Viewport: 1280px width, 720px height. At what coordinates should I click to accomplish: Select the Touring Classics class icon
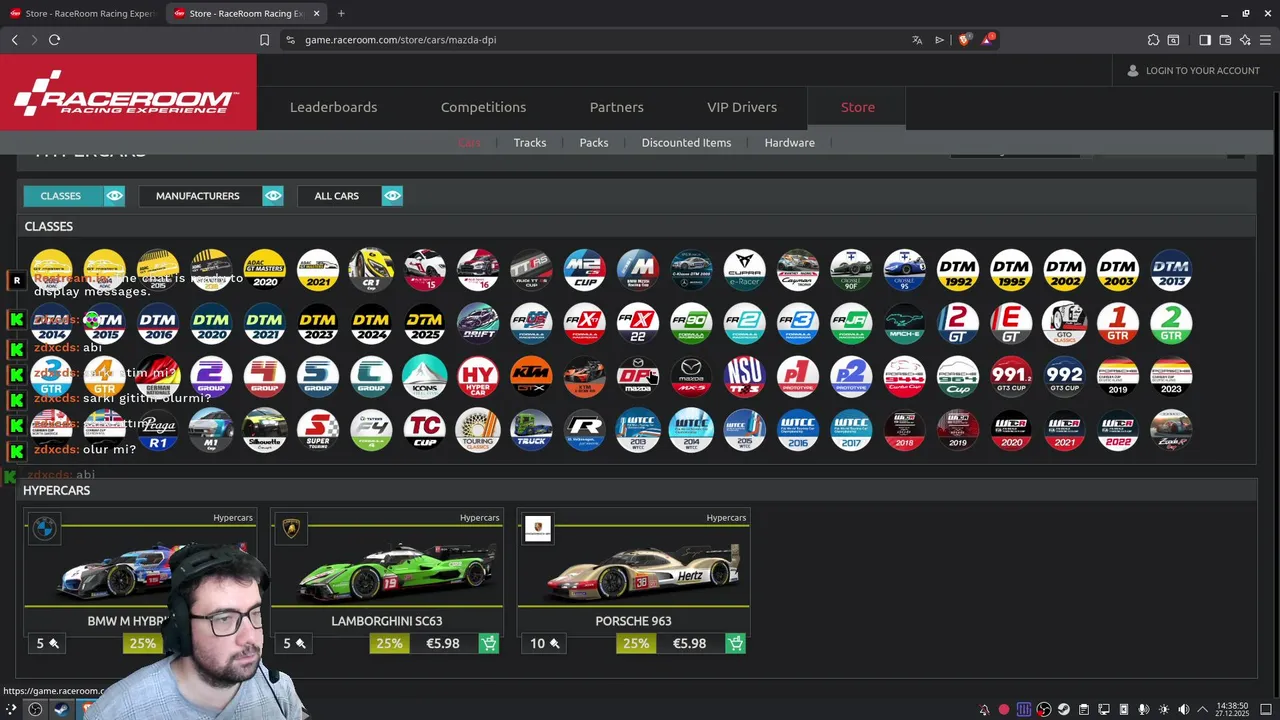[x=478, y=429]
